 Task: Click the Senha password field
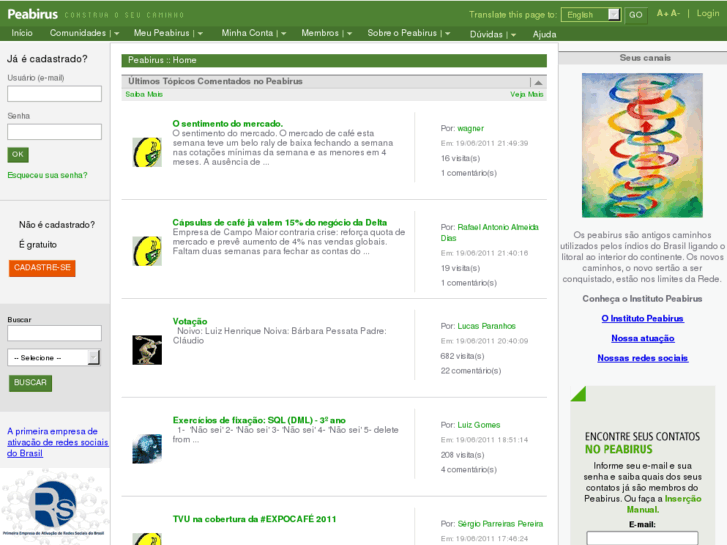pyautogui.click(x=54, y=132)
